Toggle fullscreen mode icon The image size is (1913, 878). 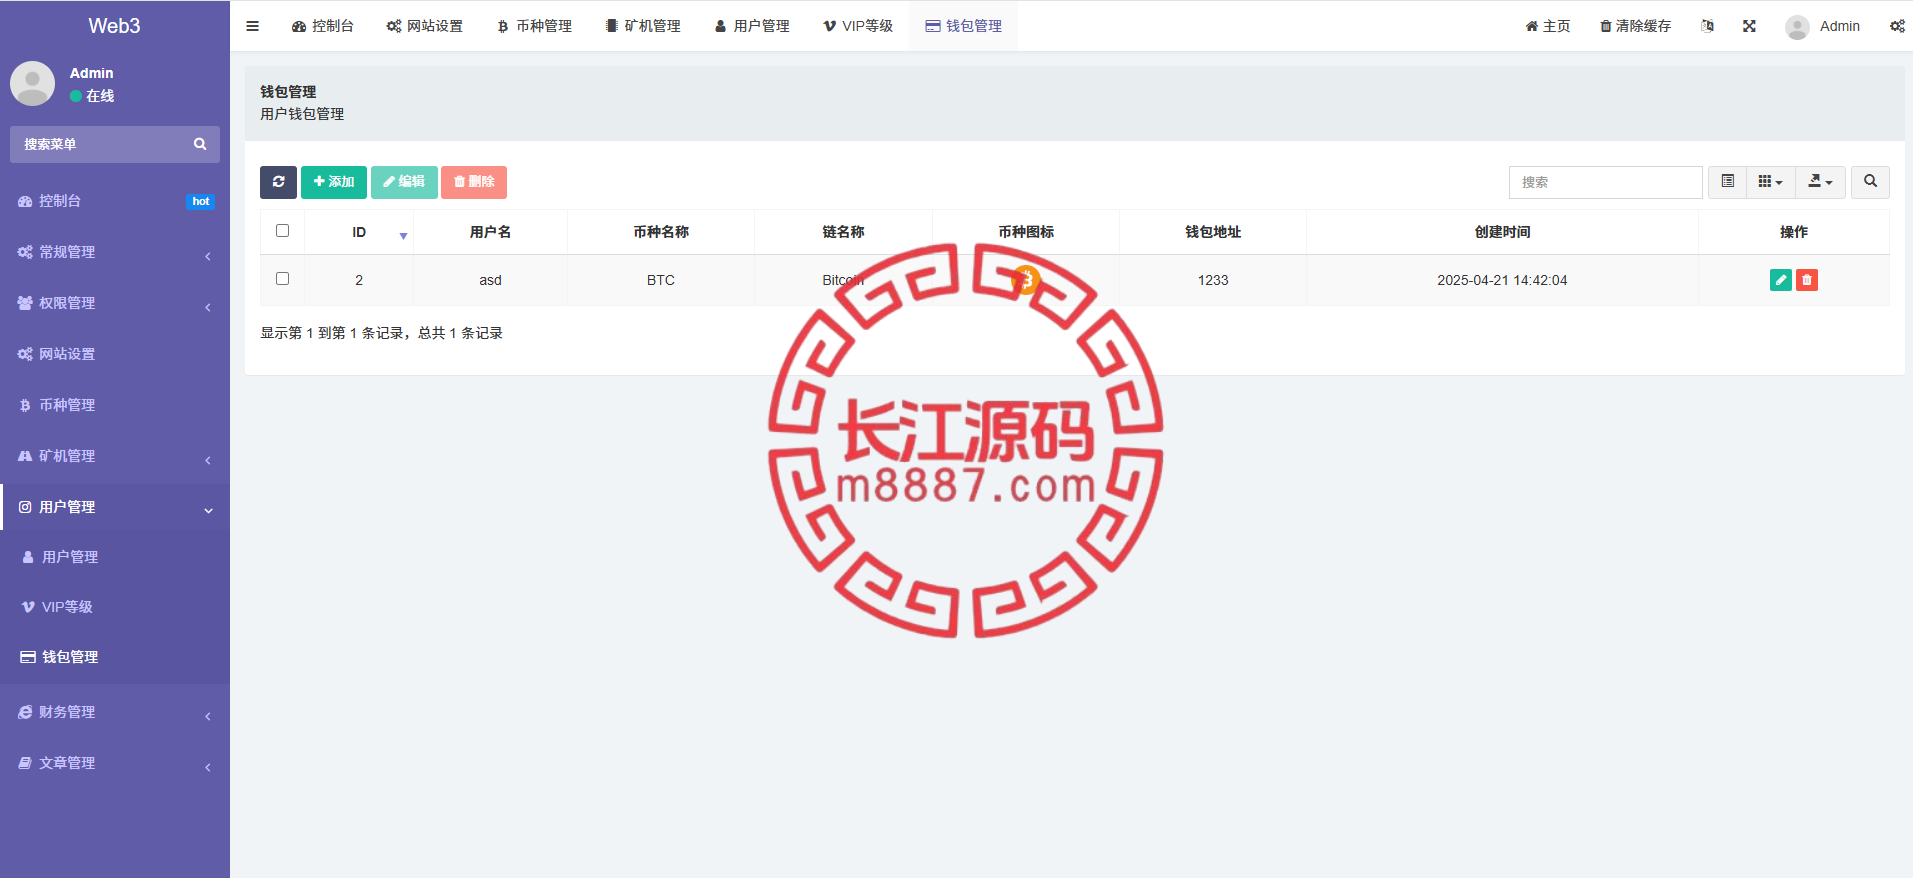[x=1749, y=26]
